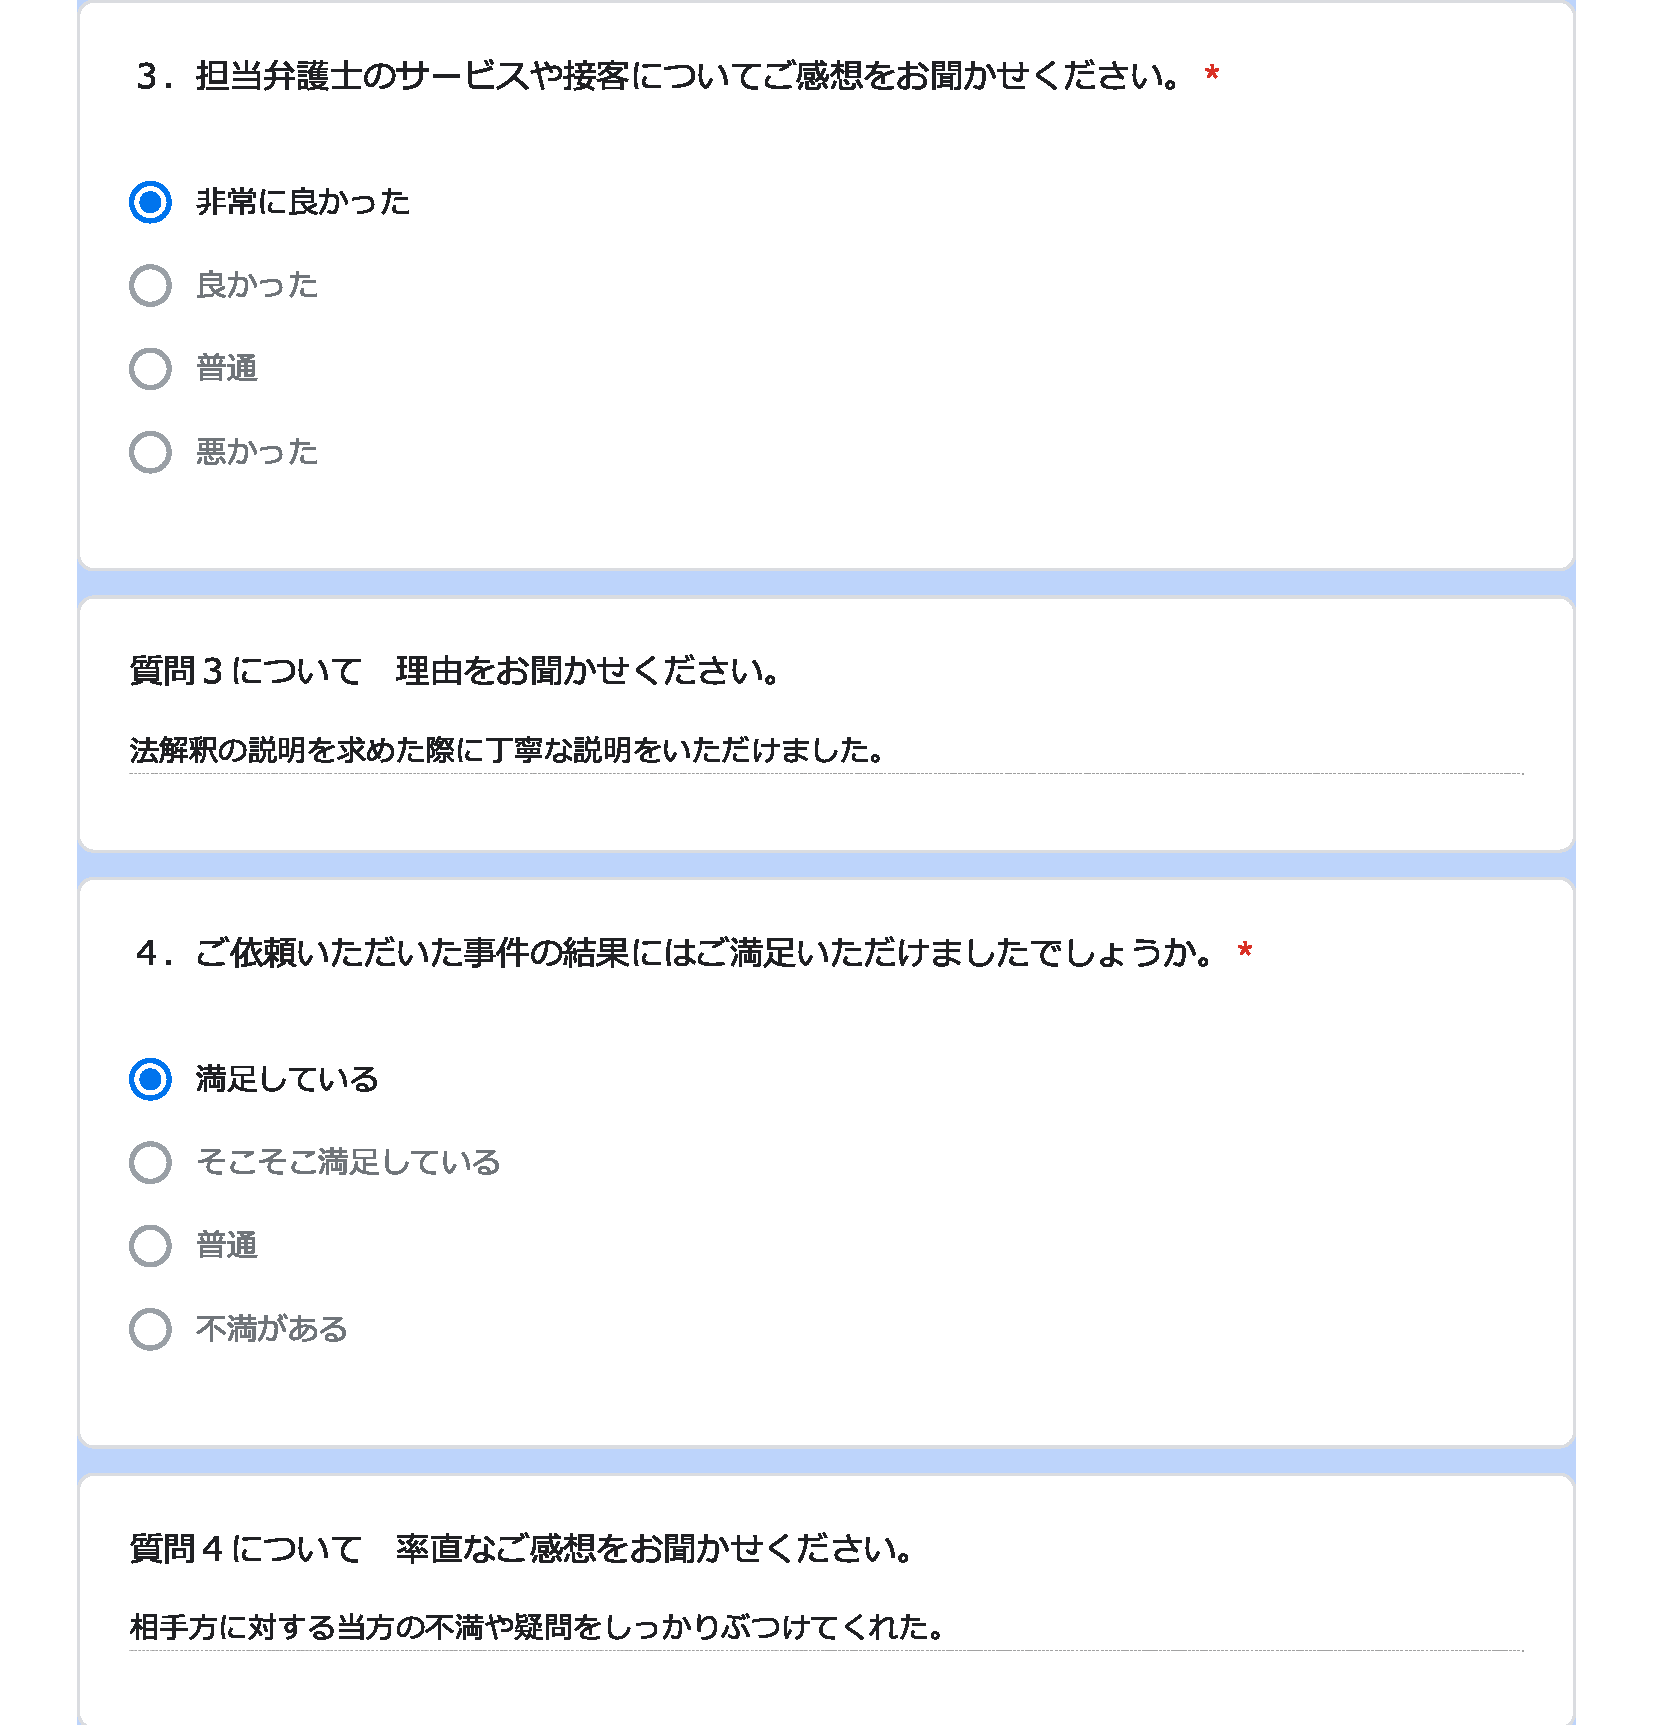Click the 不満がある label text
The height and width of the screenshot is (1725, 1654).
(x=272, y=1329)
